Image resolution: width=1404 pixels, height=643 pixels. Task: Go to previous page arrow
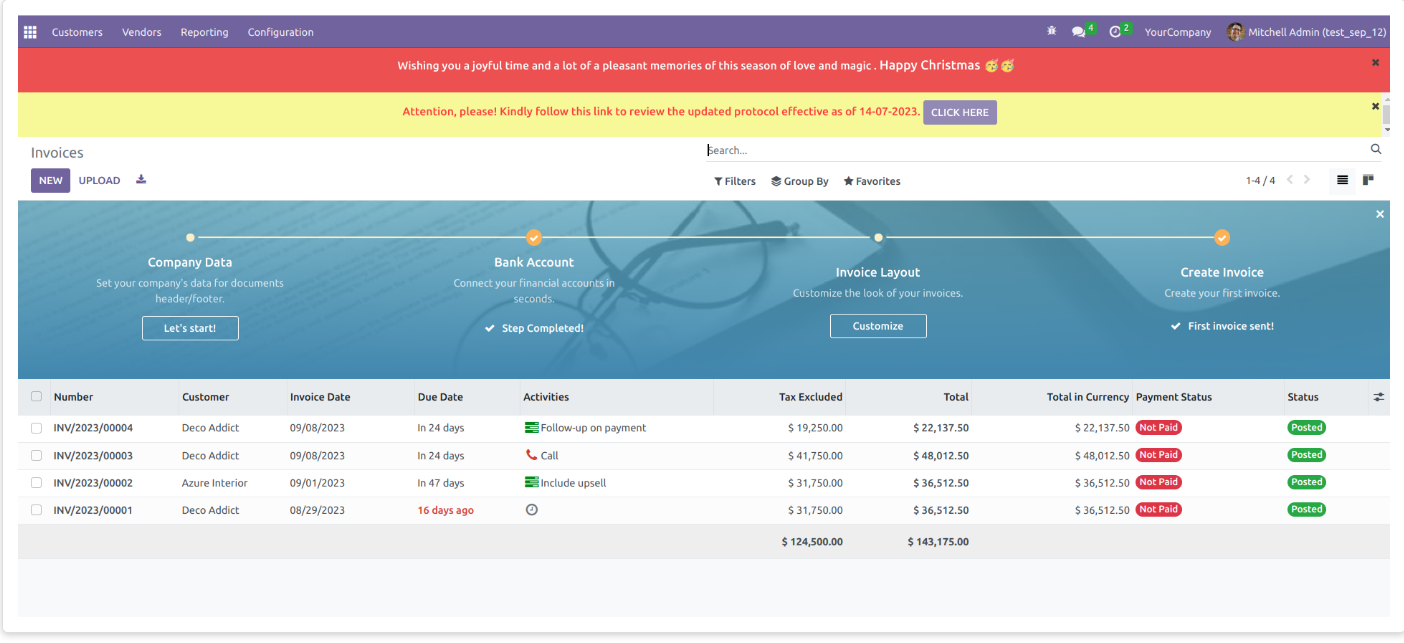click(x=1290, y=180)
